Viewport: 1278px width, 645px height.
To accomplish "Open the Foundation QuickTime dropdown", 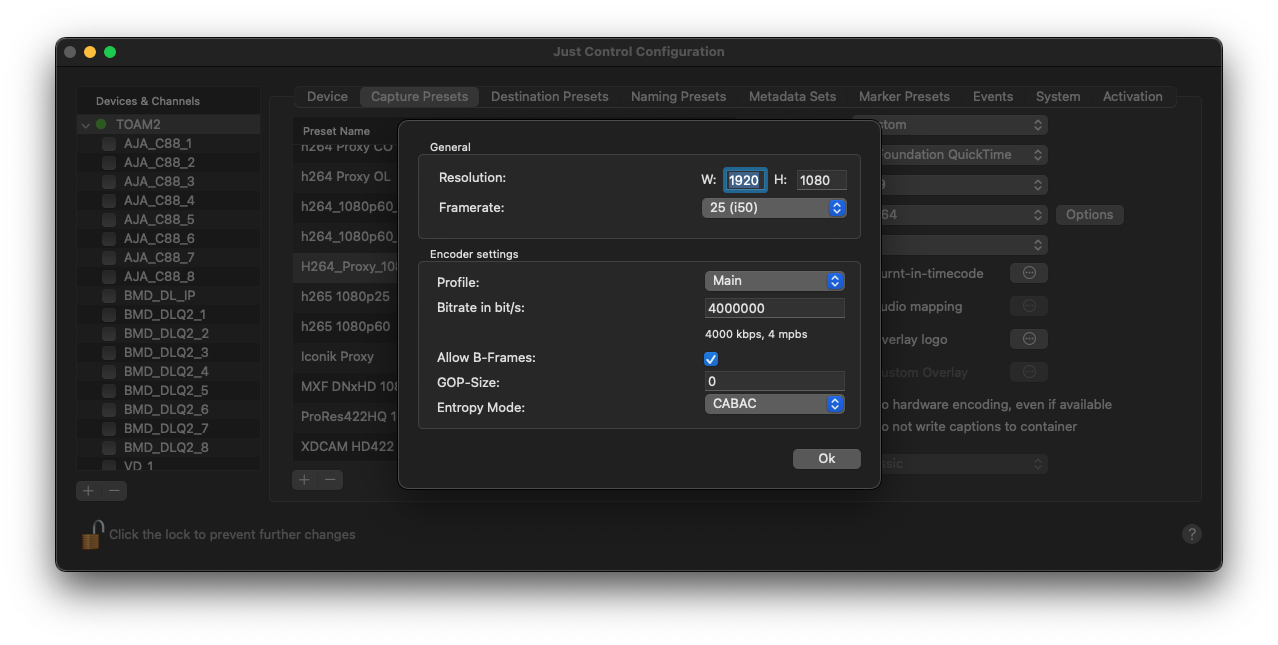I will click(x=964, y=155).
